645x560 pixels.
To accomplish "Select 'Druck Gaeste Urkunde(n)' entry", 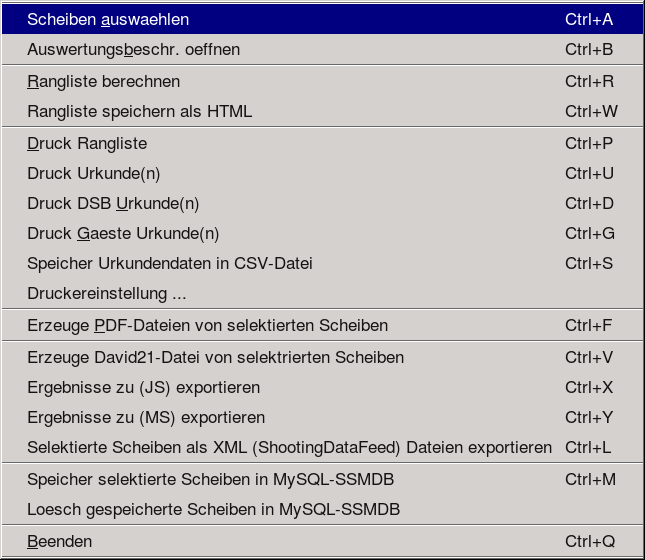I will pyautogui.click(x=123, y=233).
